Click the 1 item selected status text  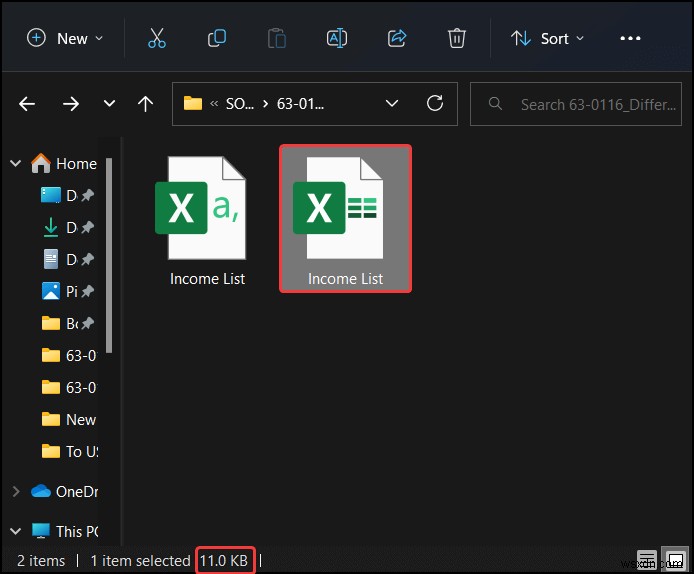140,561
